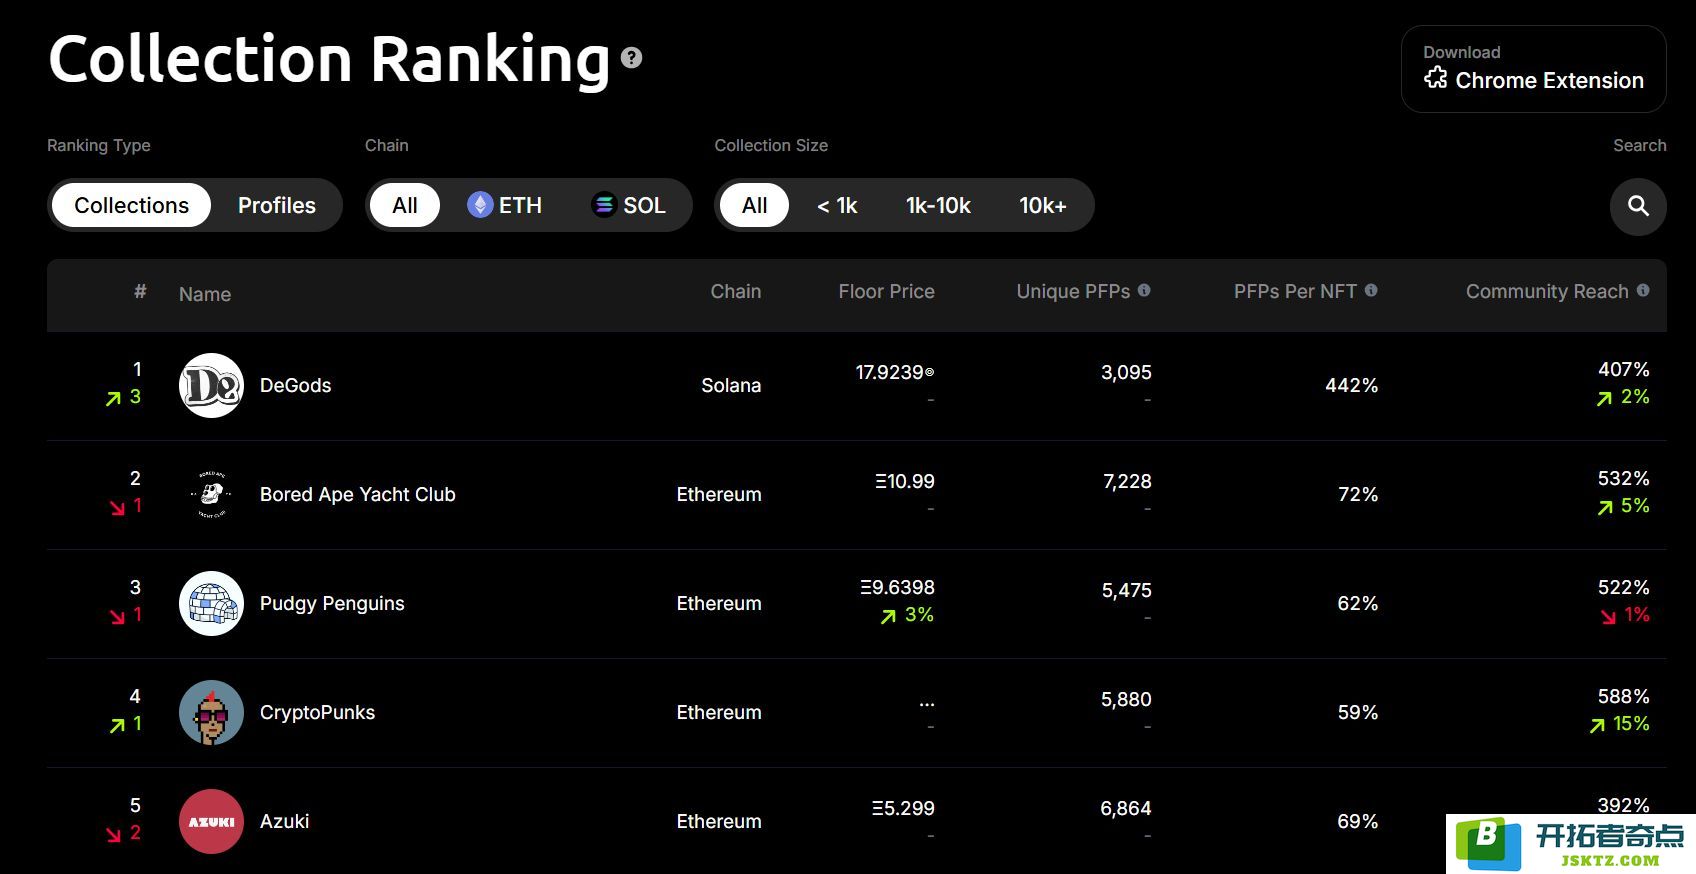Click the help icon beside Collection Ranking

tap(631, 58)
